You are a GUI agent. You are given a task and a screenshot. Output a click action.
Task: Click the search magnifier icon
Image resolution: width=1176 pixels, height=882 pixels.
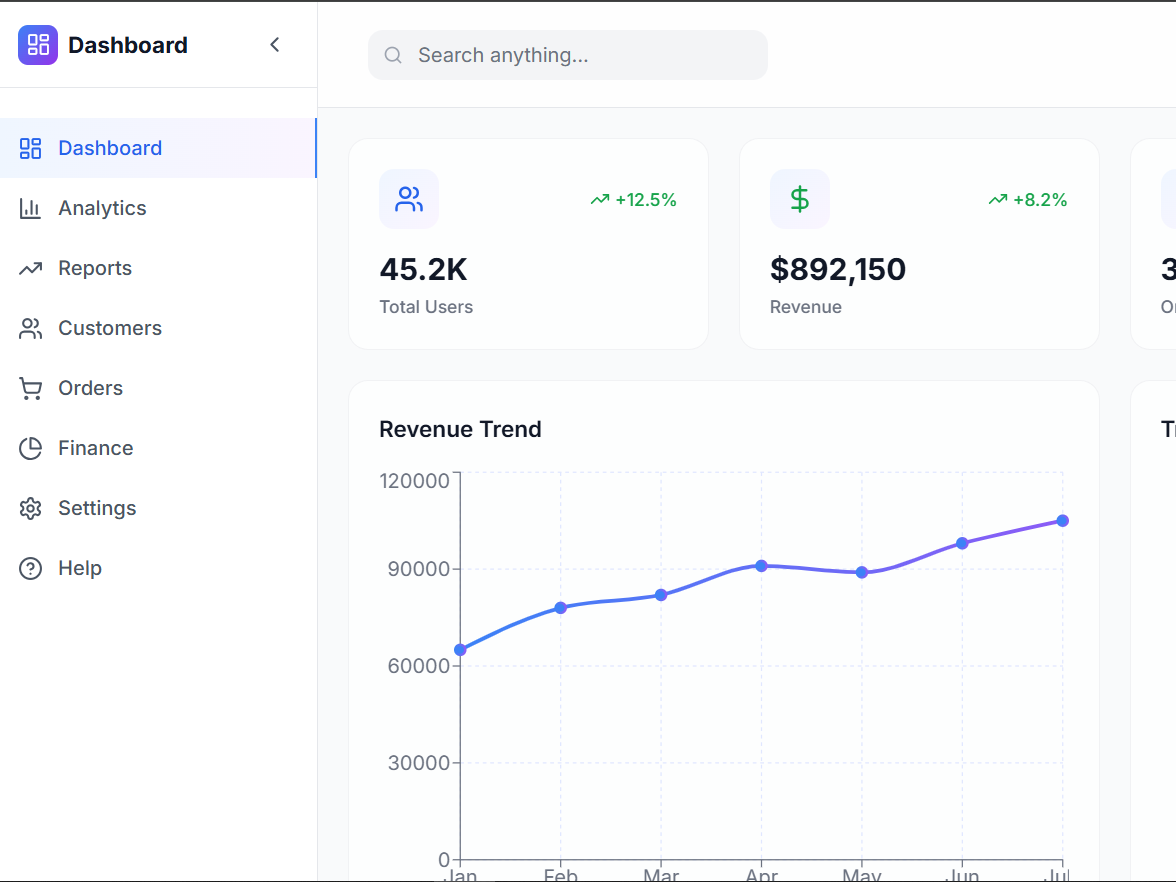(x=392, y=55)
